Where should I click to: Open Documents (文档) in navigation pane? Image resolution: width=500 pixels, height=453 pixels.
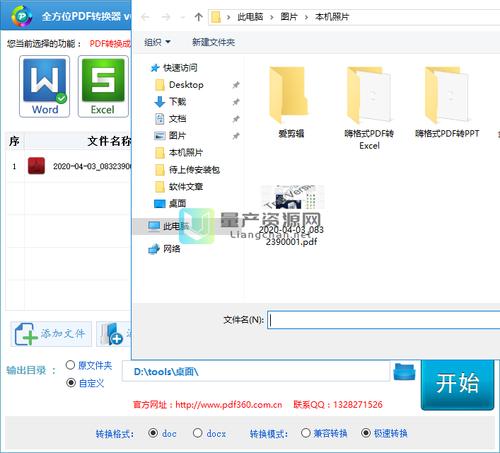pyautogui.click(x=177, y=119)
